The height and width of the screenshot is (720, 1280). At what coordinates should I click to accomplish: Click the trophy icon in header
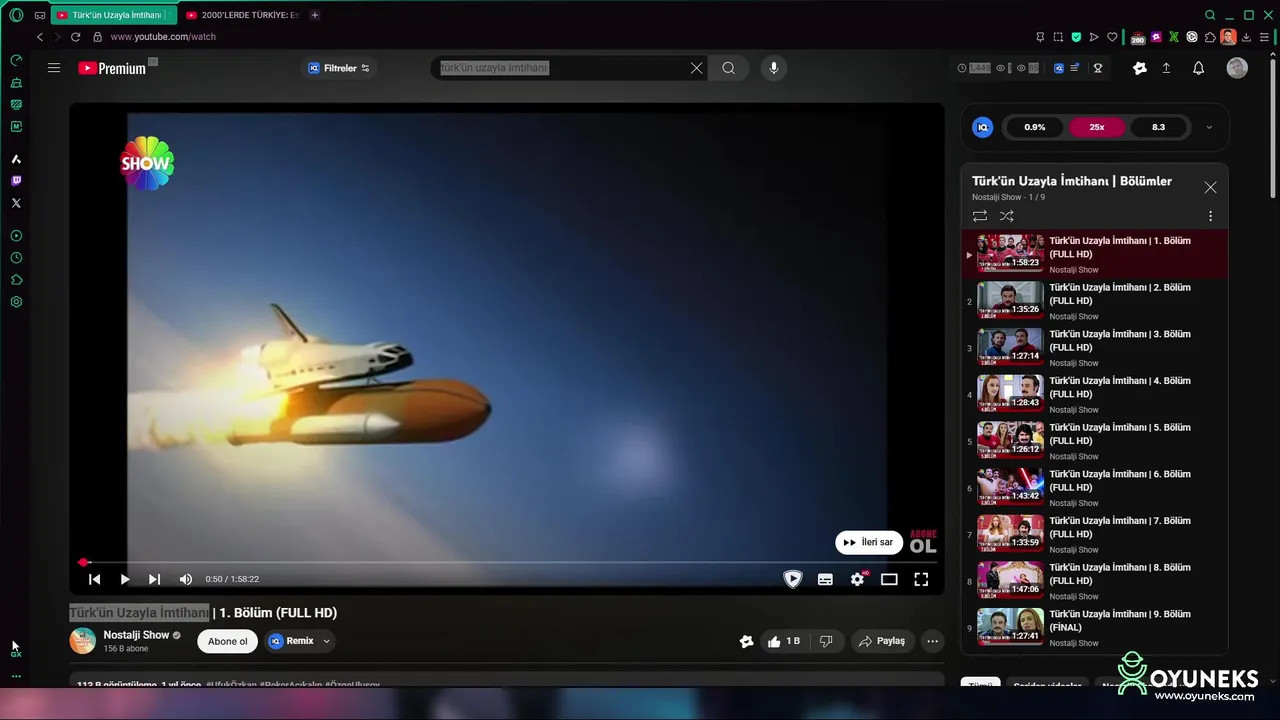[x=1097, y=68]
